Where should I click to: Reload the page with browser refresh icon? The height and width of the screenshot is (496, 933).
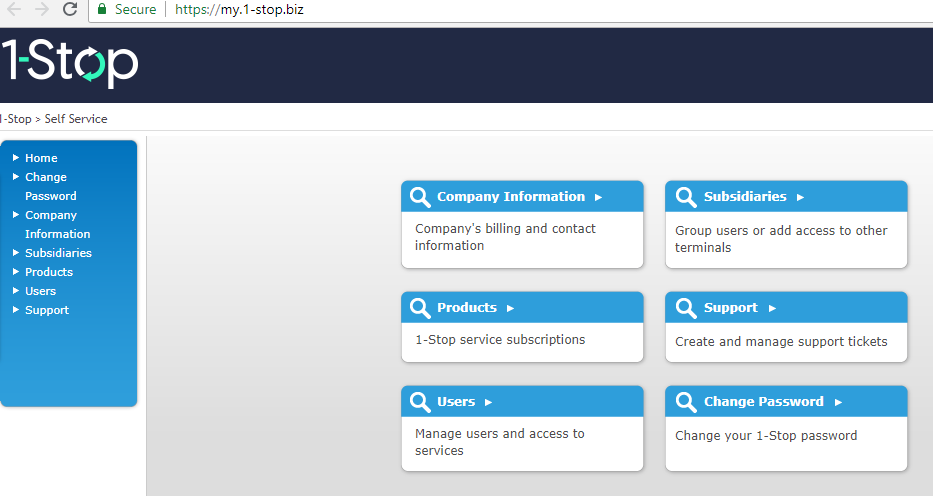[70, 9]
